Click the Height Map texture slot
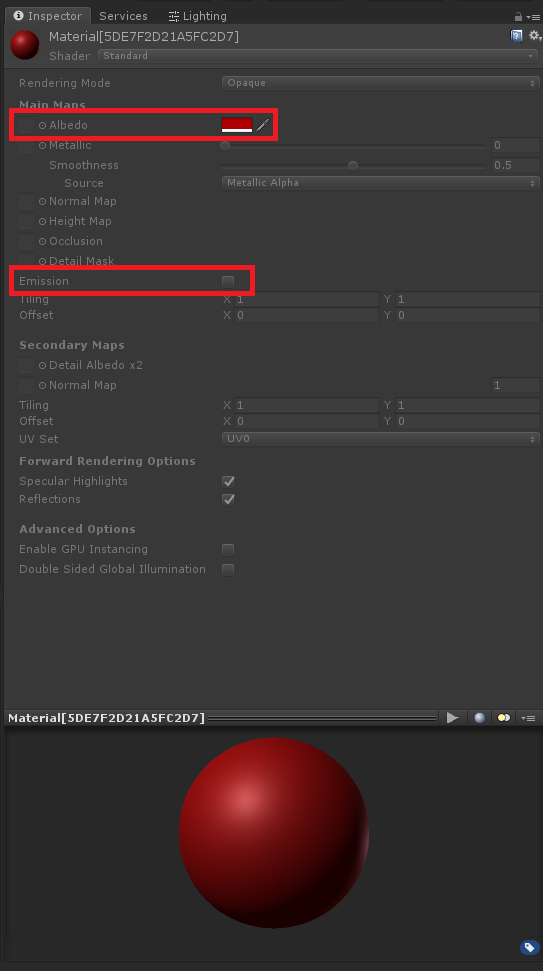The height and width of the screenshot is (971, 543). tap(25, 221)
